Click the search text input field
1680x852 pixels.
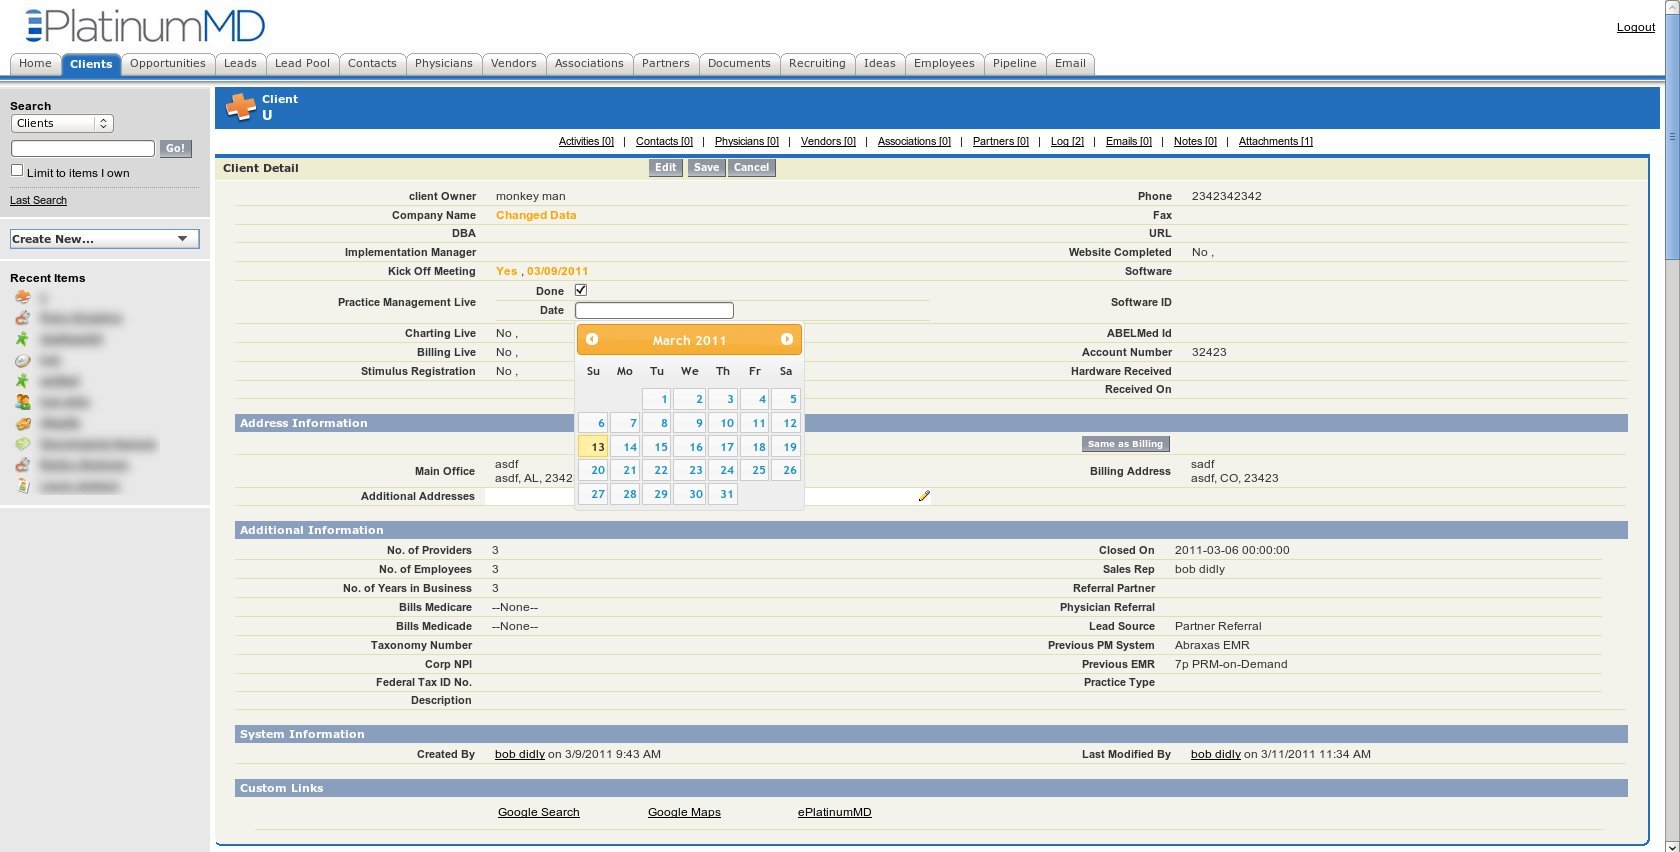point(83,149)
